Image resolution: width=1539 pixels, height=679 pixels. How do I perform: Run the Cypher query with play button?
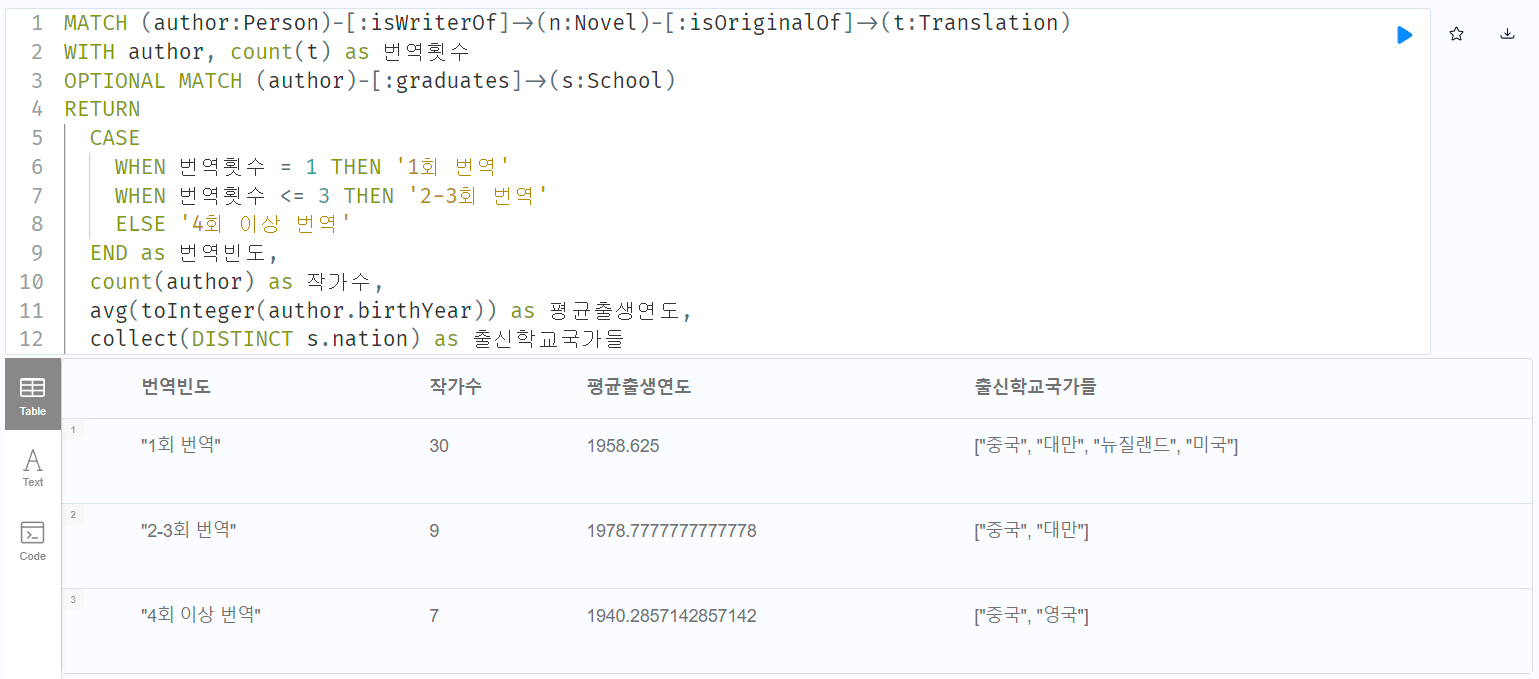click(1404, 35)
